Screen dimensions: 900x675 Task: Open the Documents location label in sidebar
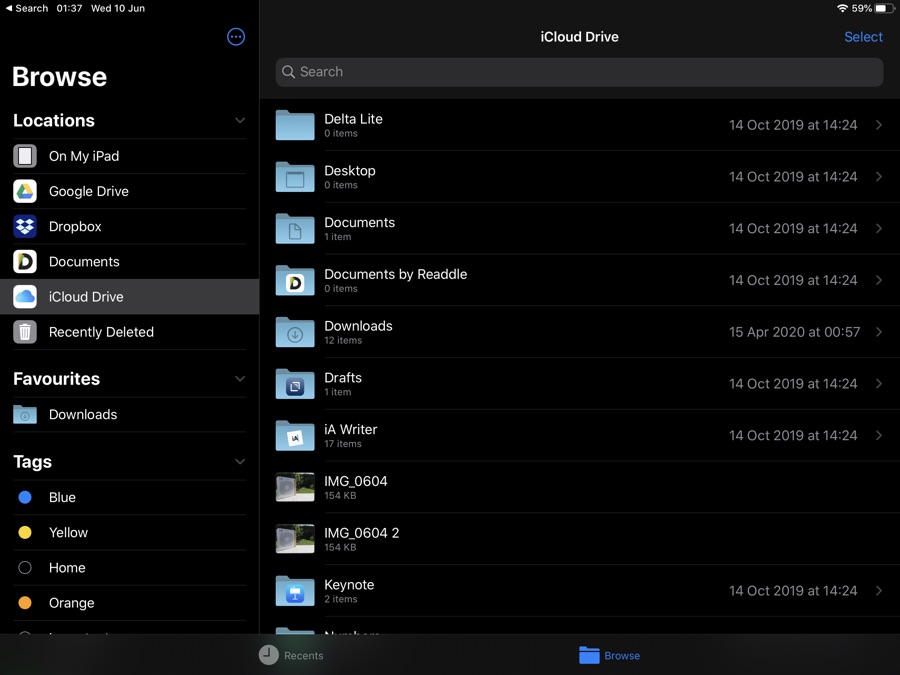[x=84, y=262]
